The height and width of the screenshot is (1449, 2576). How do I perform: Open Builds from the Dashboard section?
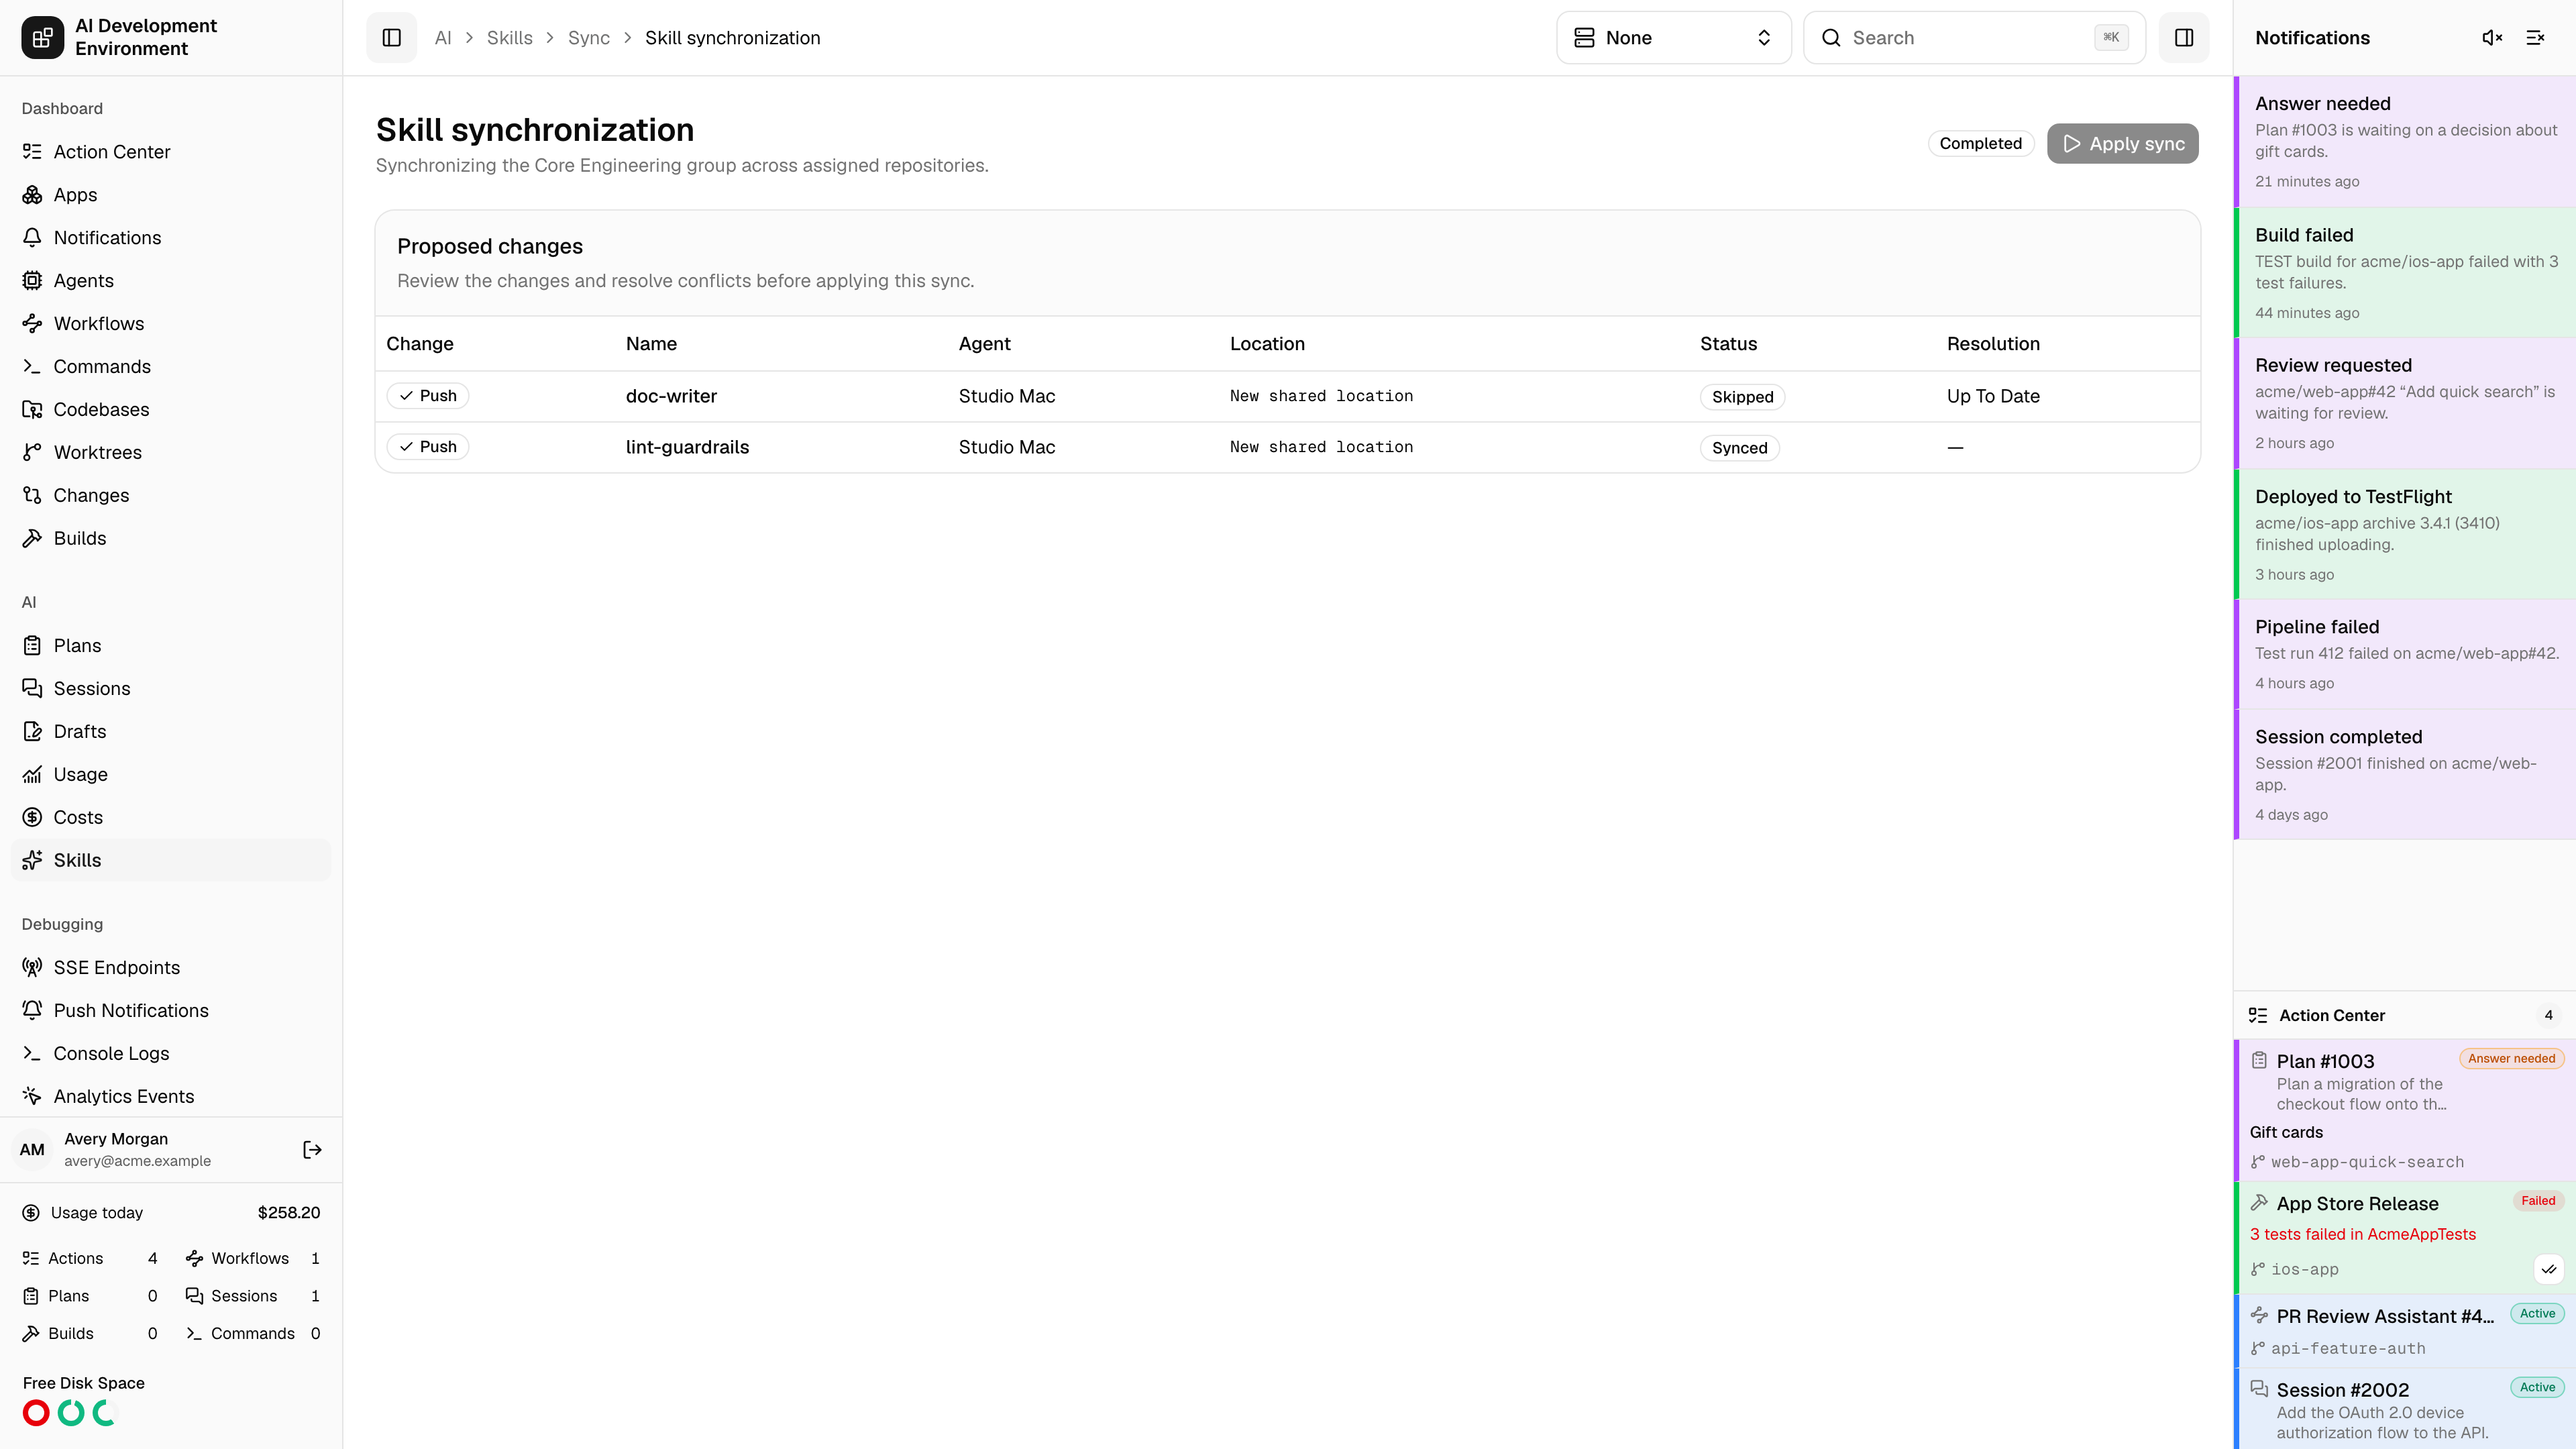(x=171, y=539)
